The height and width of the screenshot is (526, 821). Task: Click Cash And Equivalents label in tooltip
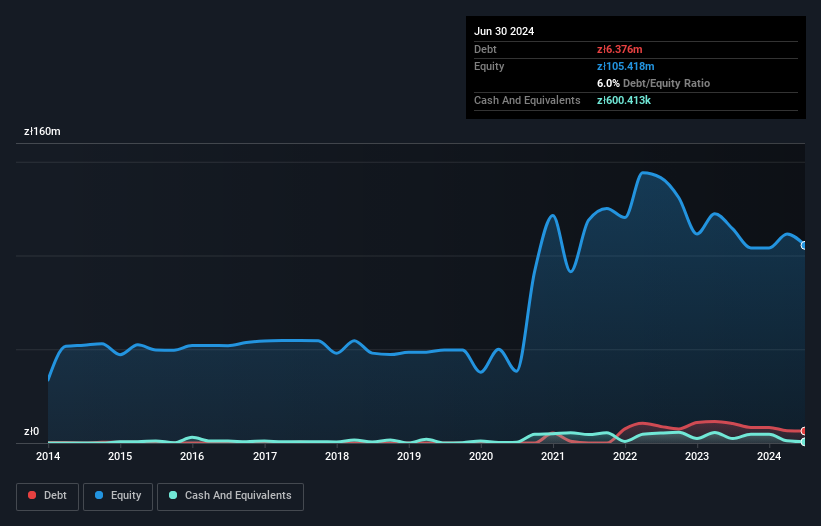pos(527,100)
